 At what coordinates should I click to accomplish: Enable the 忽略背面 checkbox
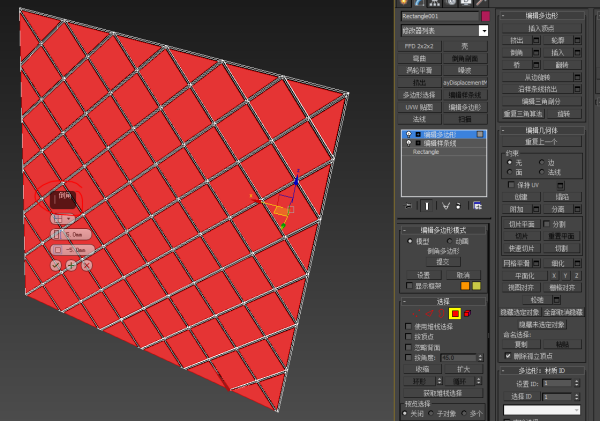[408, 347]
